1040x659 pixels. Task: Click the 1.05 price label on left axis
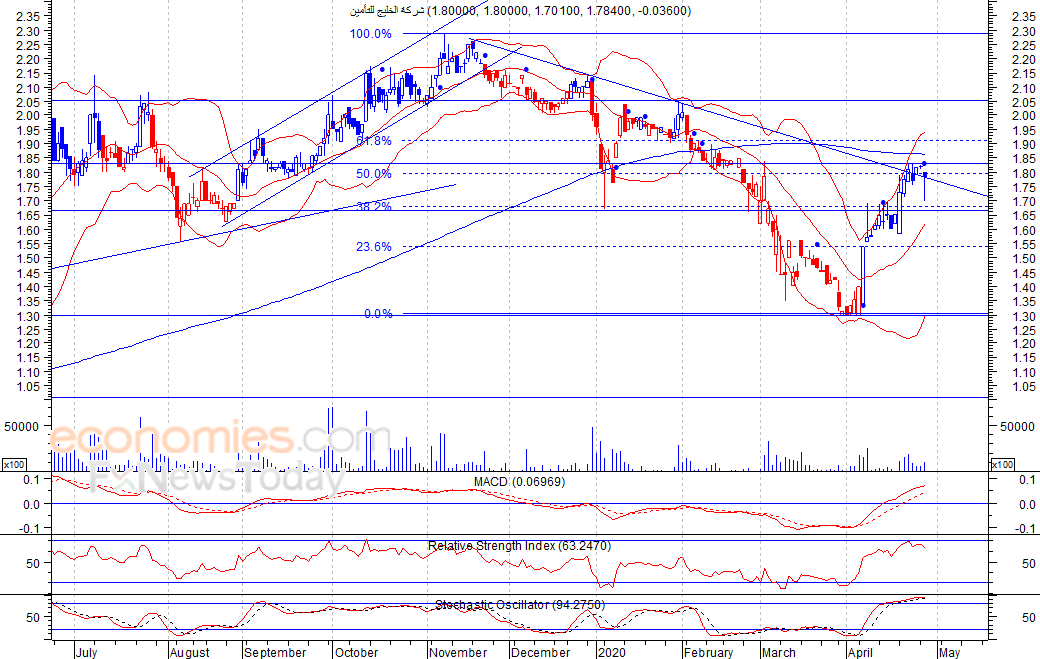click(28, 387)
